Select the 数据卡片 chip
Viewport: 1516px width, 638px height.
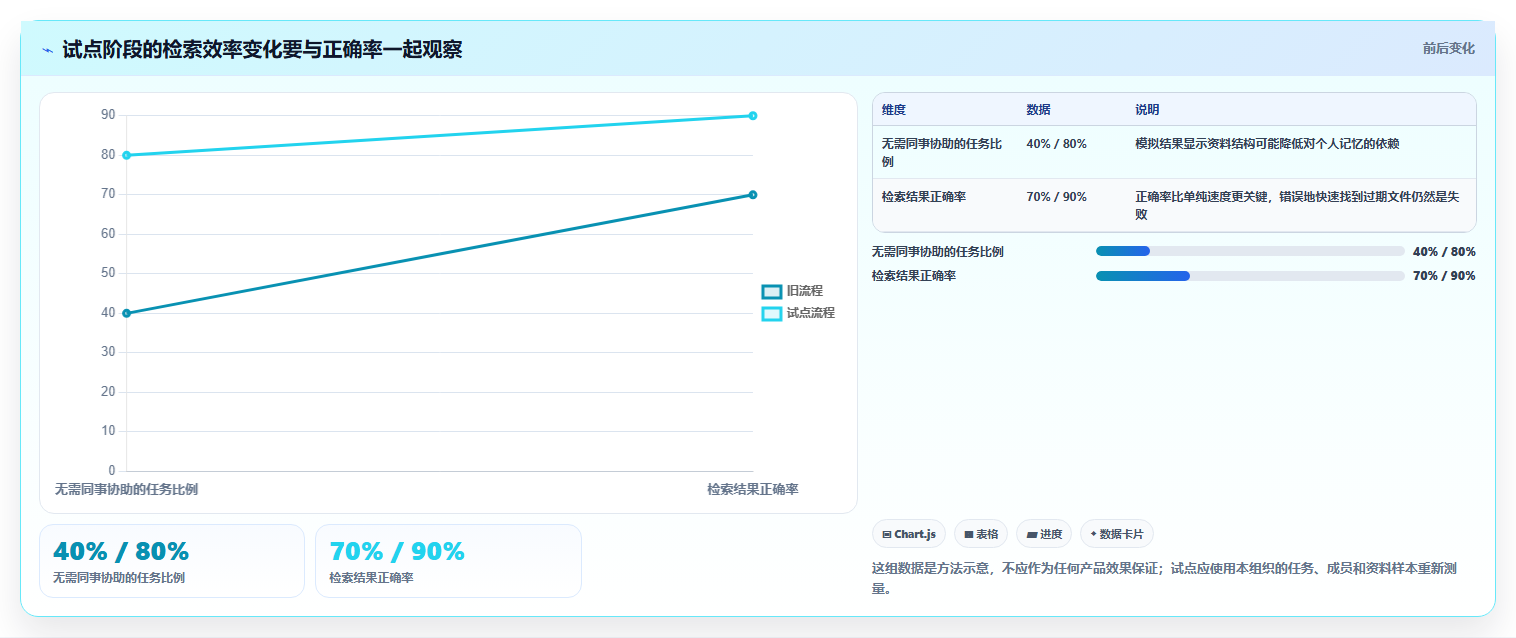pos(1116,534)
